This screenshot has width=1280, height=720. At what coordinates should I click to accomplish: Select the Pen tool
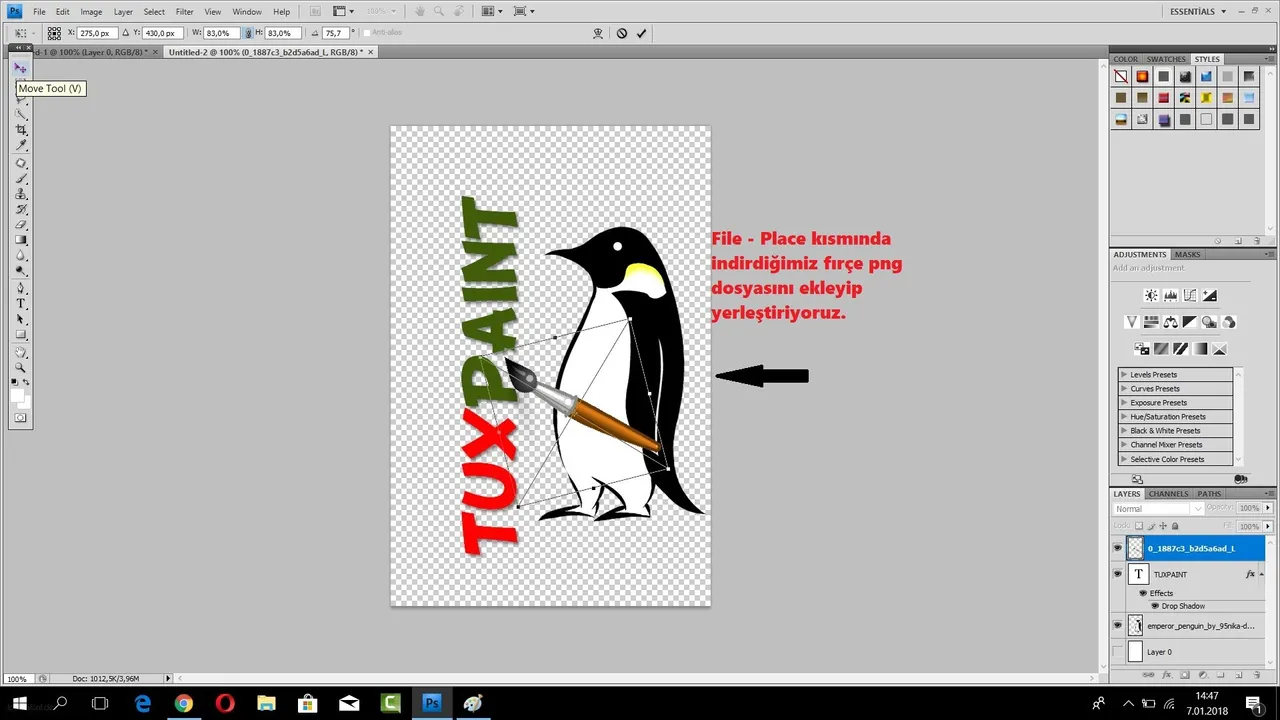tap(20, 289)
